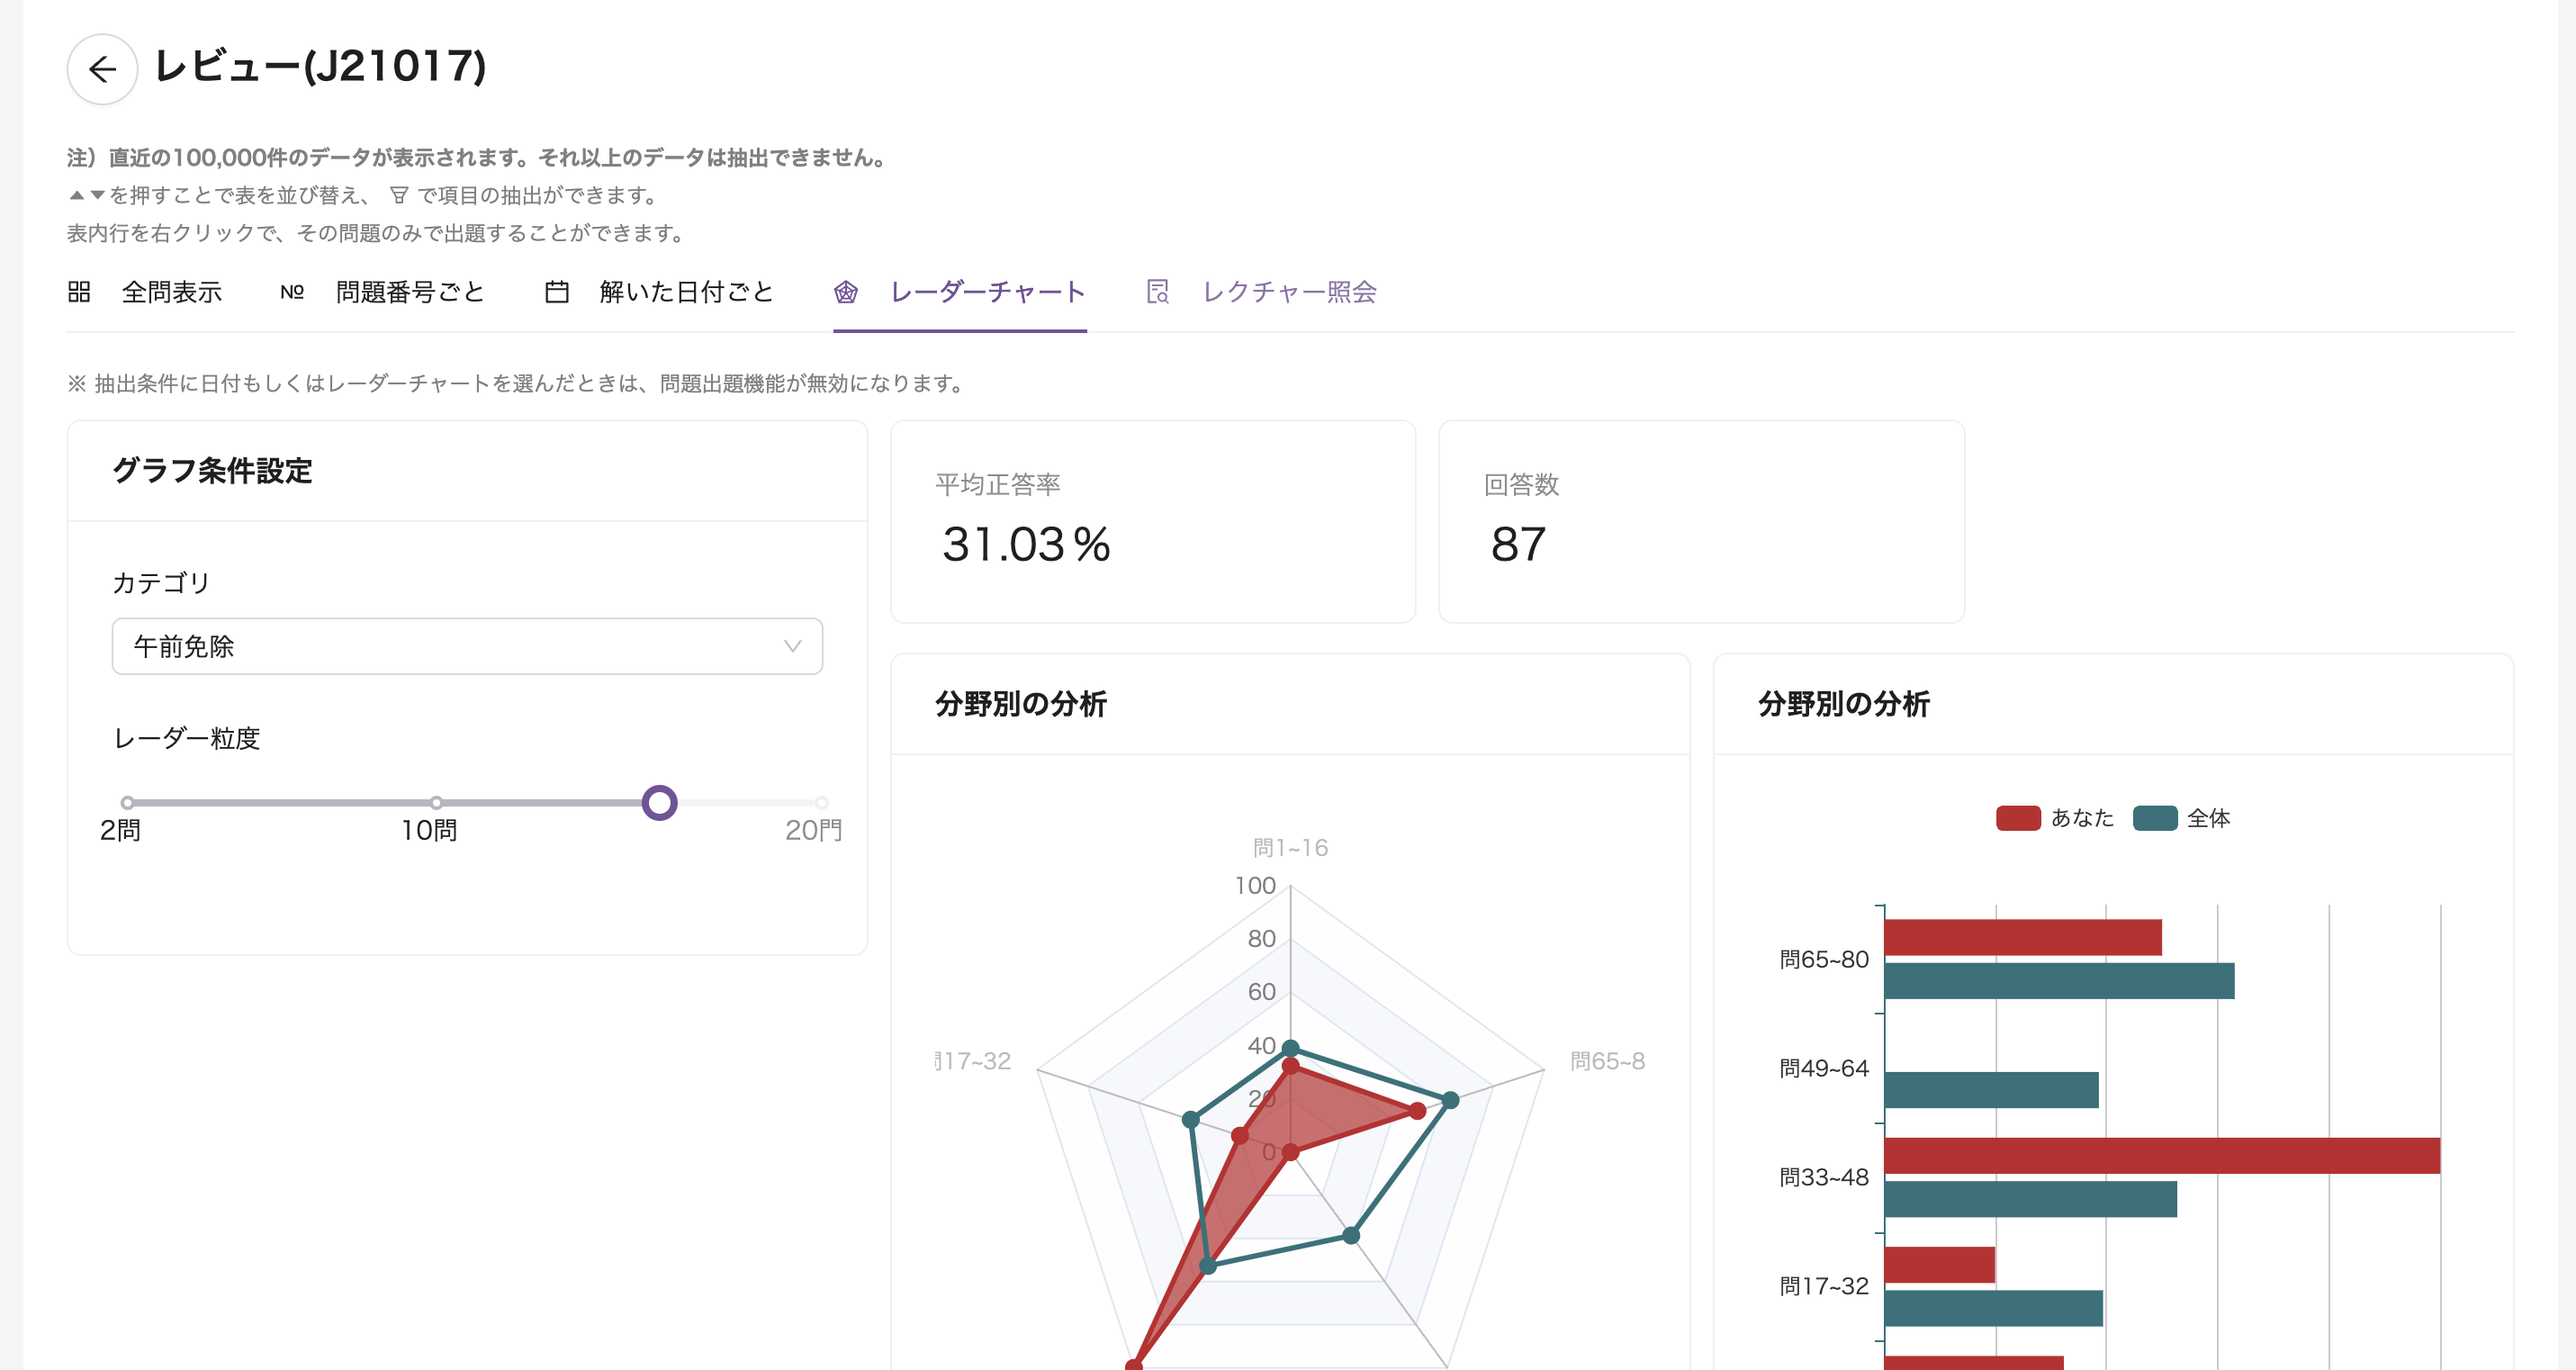
Task: Click the calendar icon for 解いた日付ごと
Action: click(557, 292)
